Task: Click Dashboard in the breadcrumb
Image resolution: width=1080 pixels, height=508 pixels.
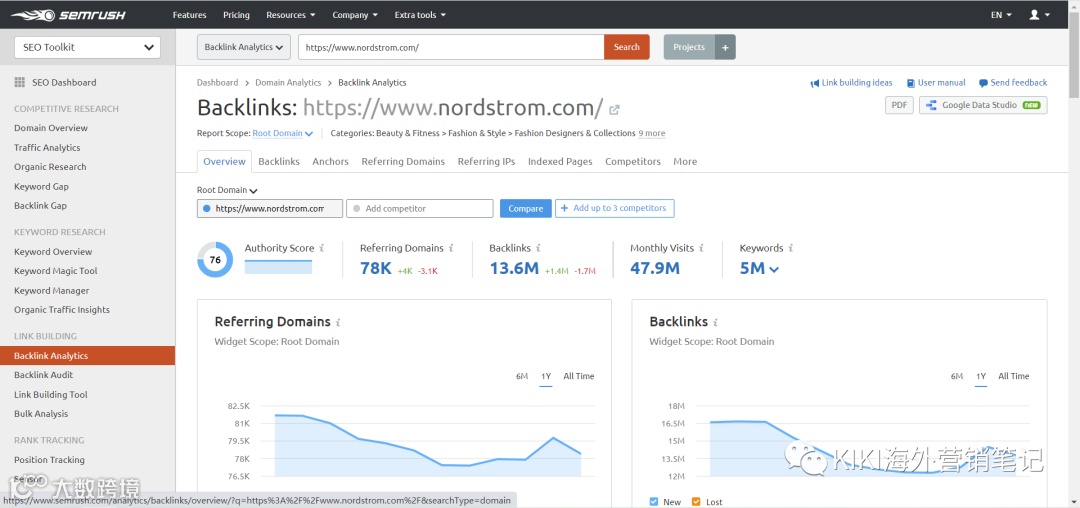Action: click(218, 83)
